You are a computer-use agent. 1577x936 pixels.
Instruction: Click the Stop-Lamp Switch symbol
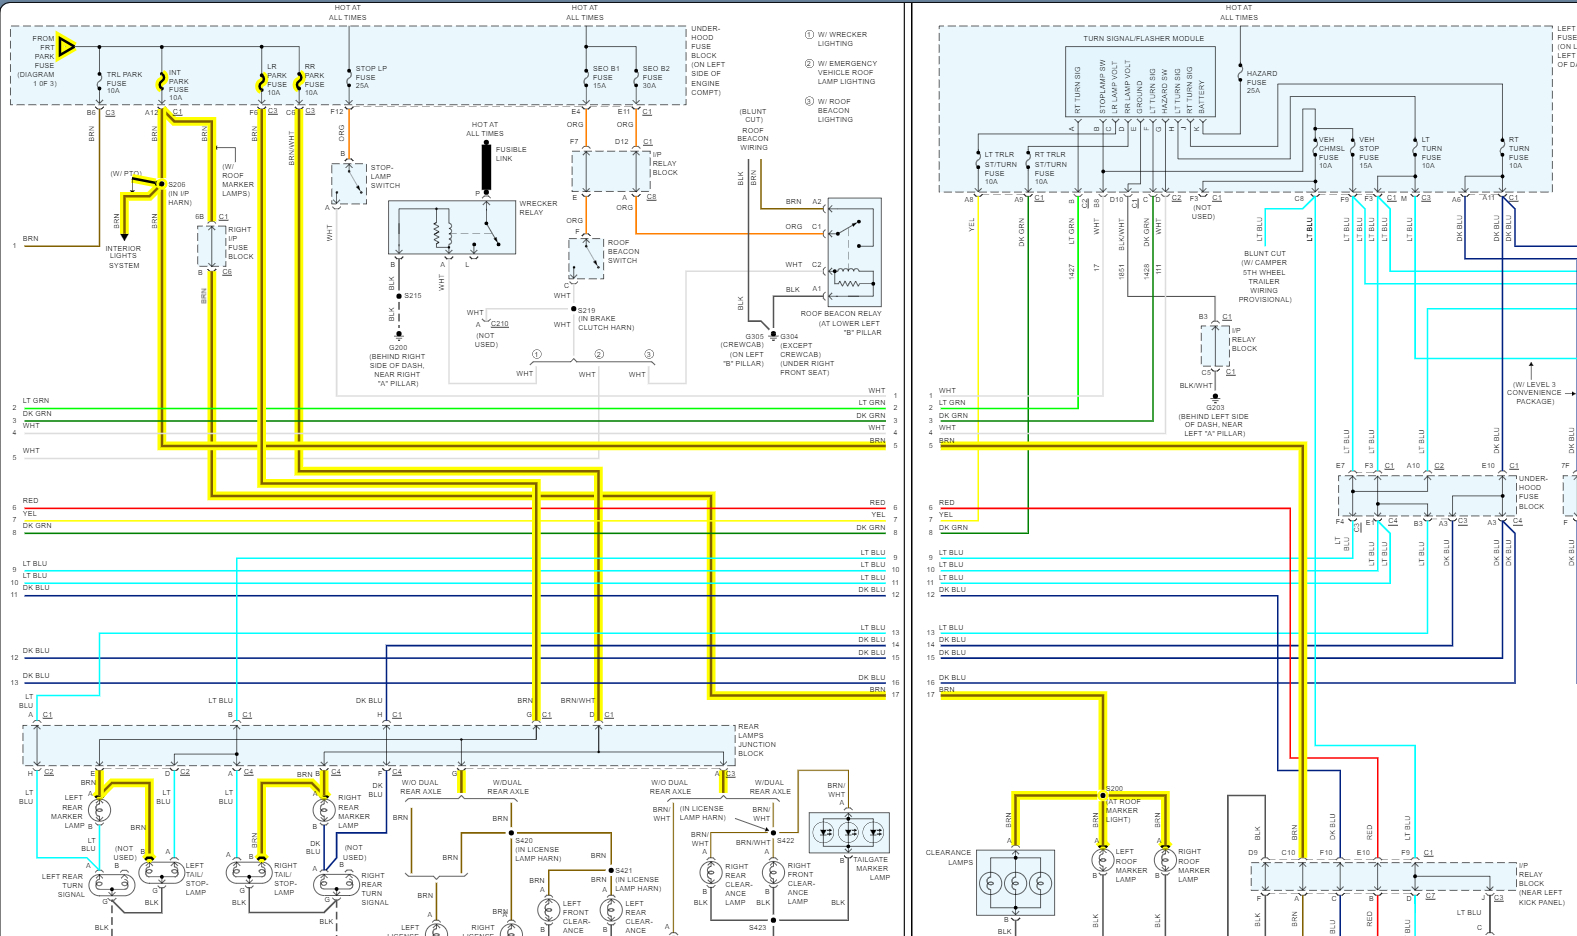tap(349, 184)
